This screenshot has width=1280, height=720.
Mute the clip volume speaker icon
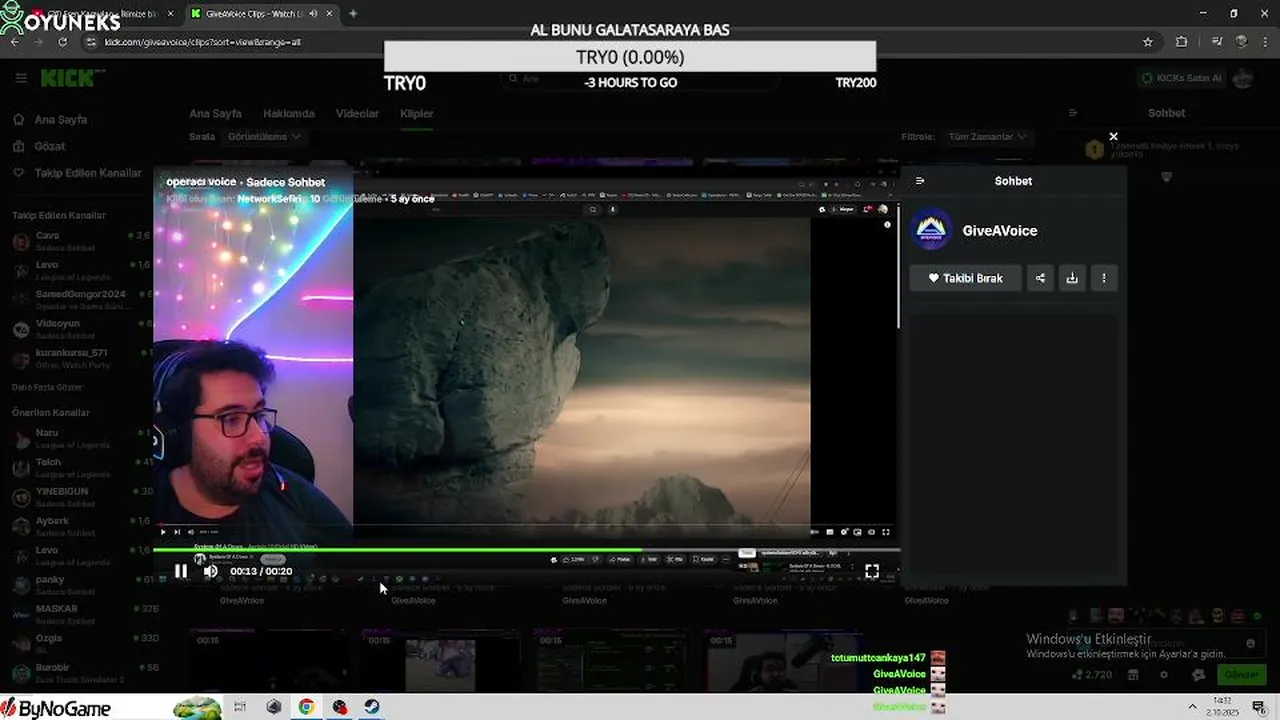(x=210, y=571)
